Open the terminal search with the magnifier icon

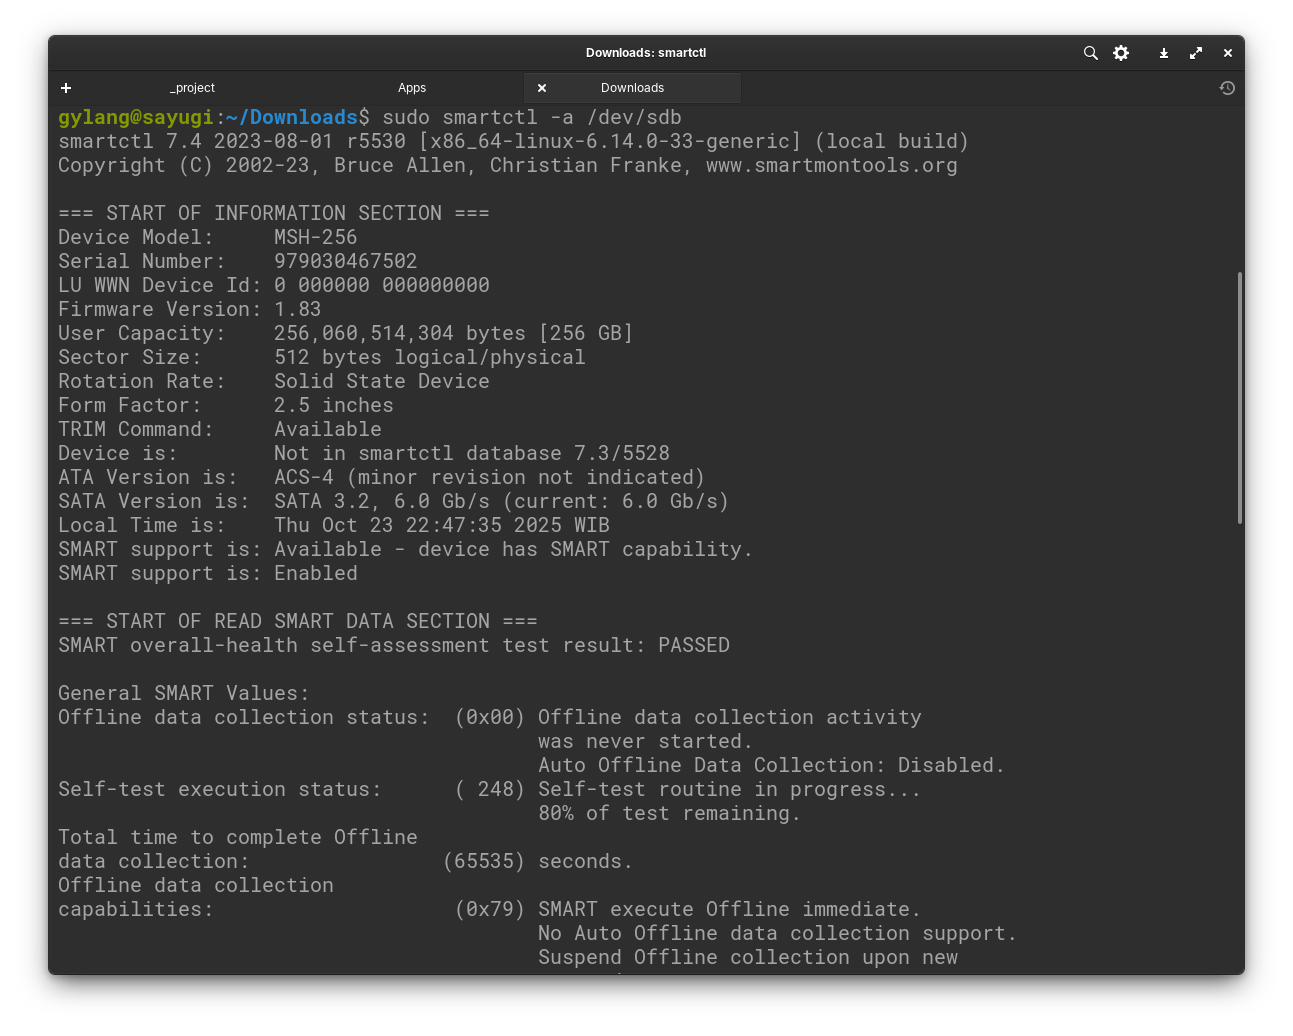(1090, 53)
